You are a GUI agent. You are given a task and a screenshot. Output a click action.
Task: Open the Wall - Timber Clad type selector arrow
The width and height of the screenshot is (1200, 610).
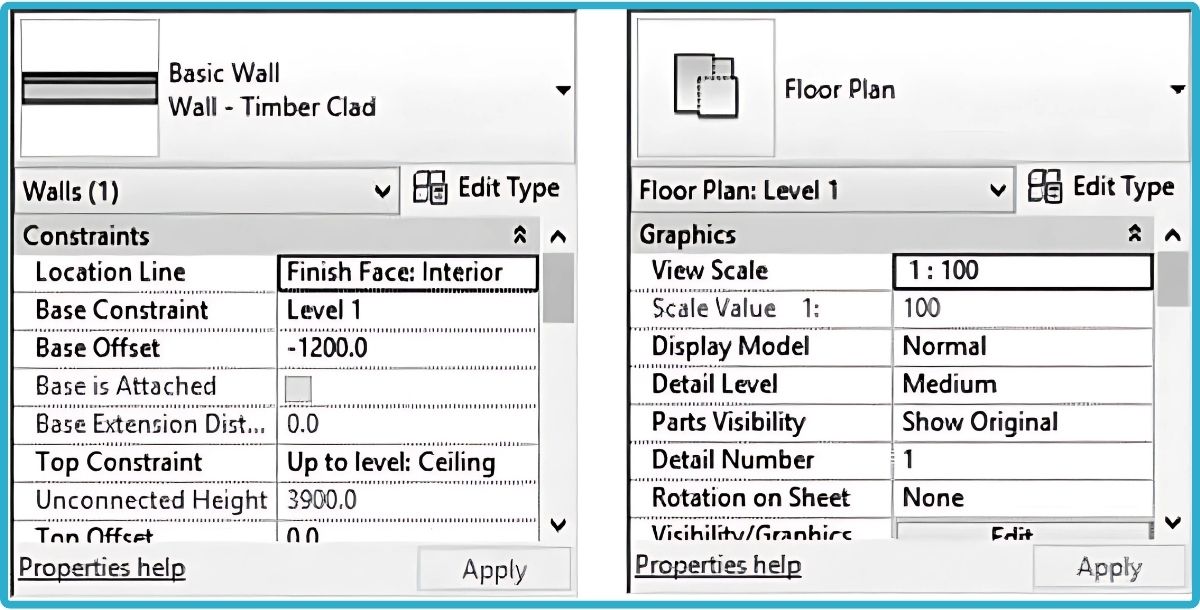[x=563, y=89]
